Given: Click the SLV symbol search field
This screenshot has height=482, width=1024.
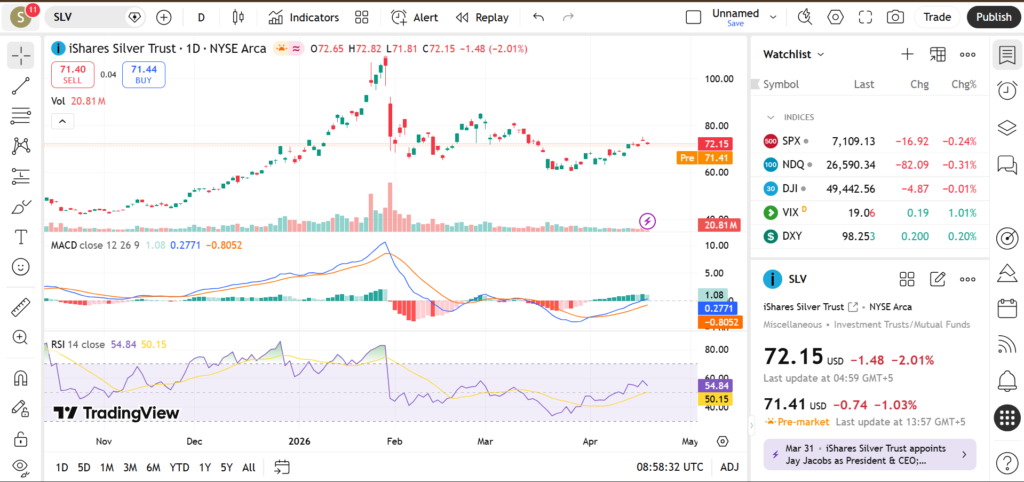Looking at the screenshot, I should pyautogui.click(x=90, y=17).
